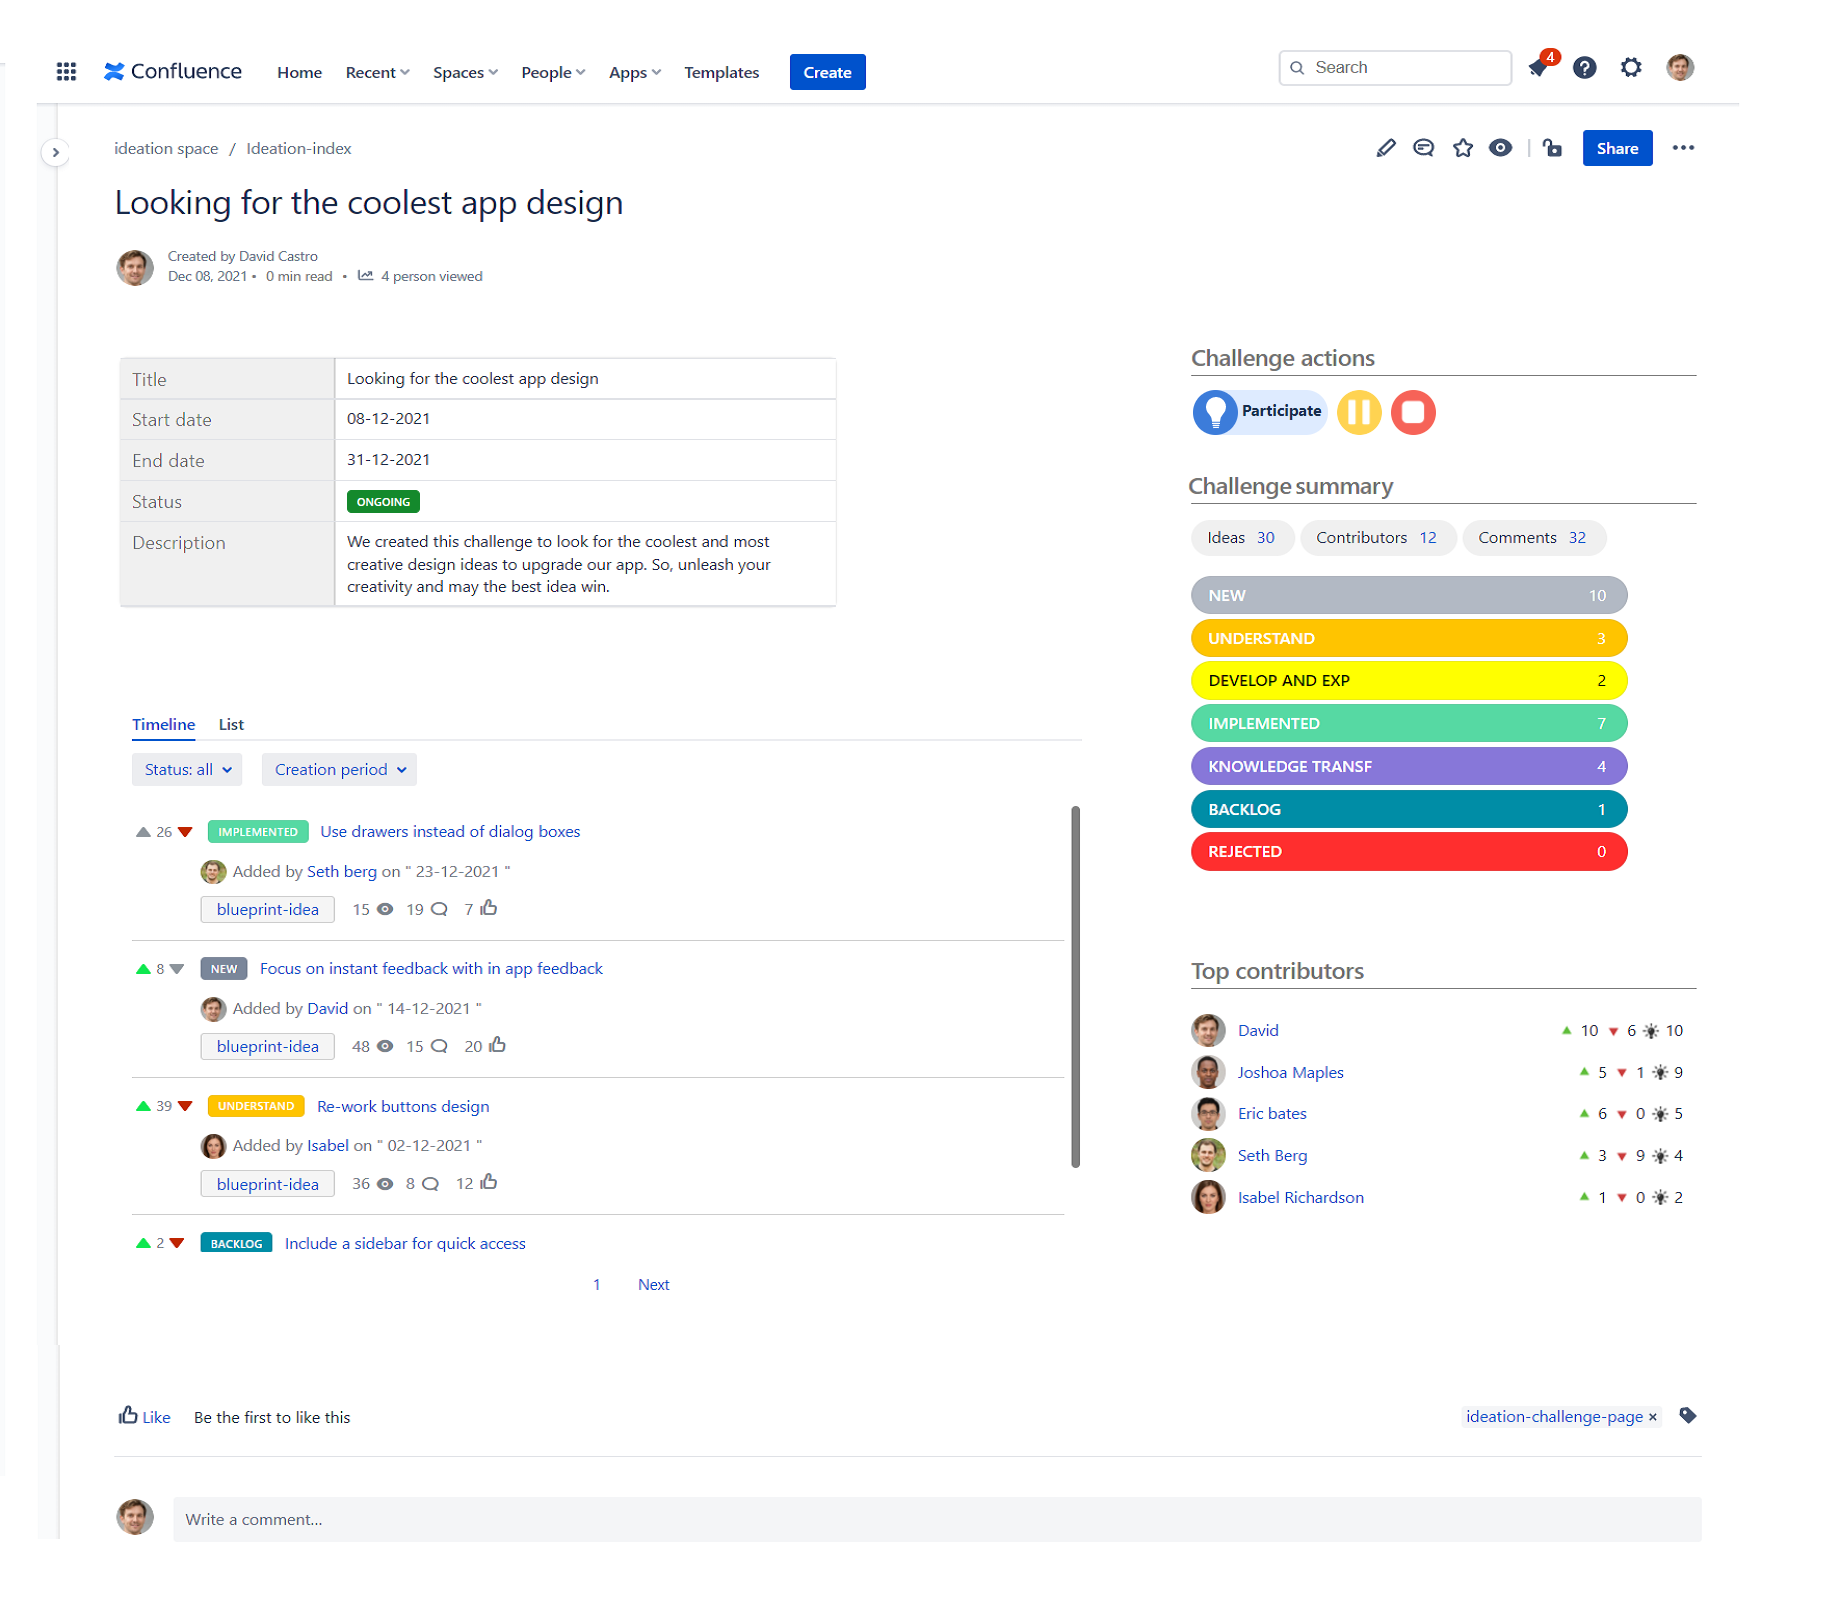Click the unlock restrictions icon

click(x=1551, y=147)
